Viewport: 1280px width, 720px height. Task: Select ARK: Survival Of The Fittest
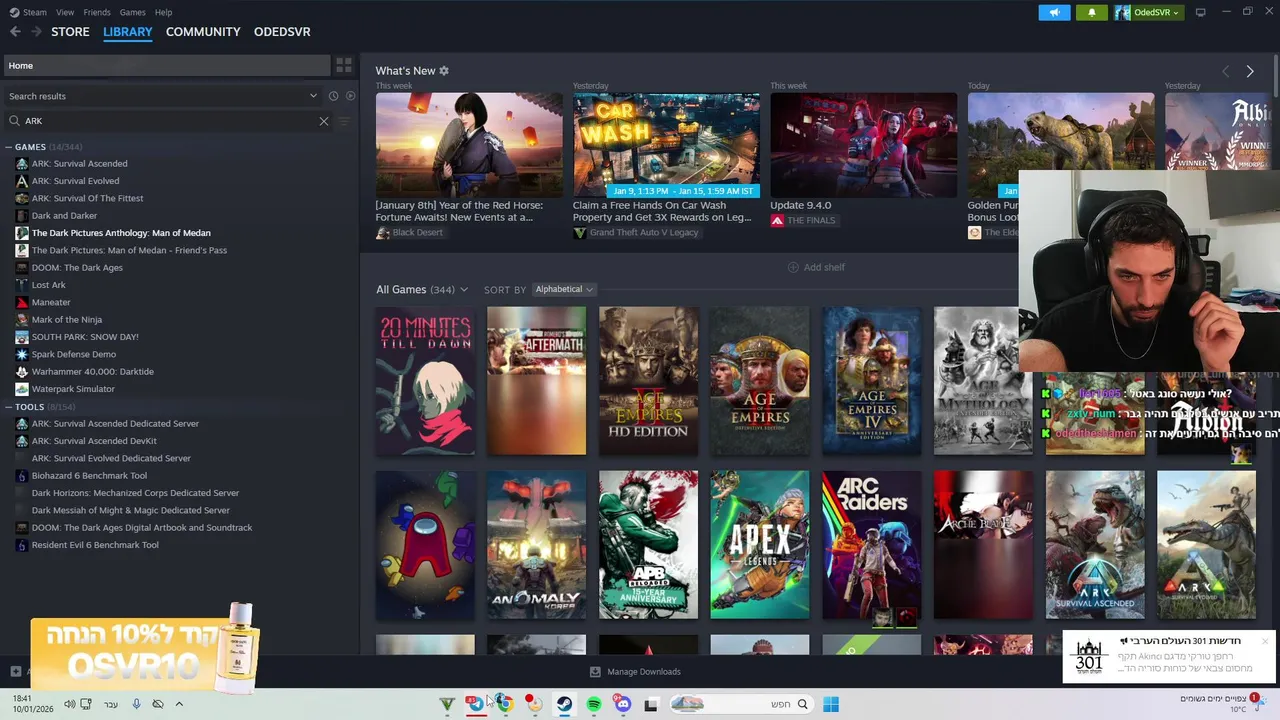[x=87, y=198]
